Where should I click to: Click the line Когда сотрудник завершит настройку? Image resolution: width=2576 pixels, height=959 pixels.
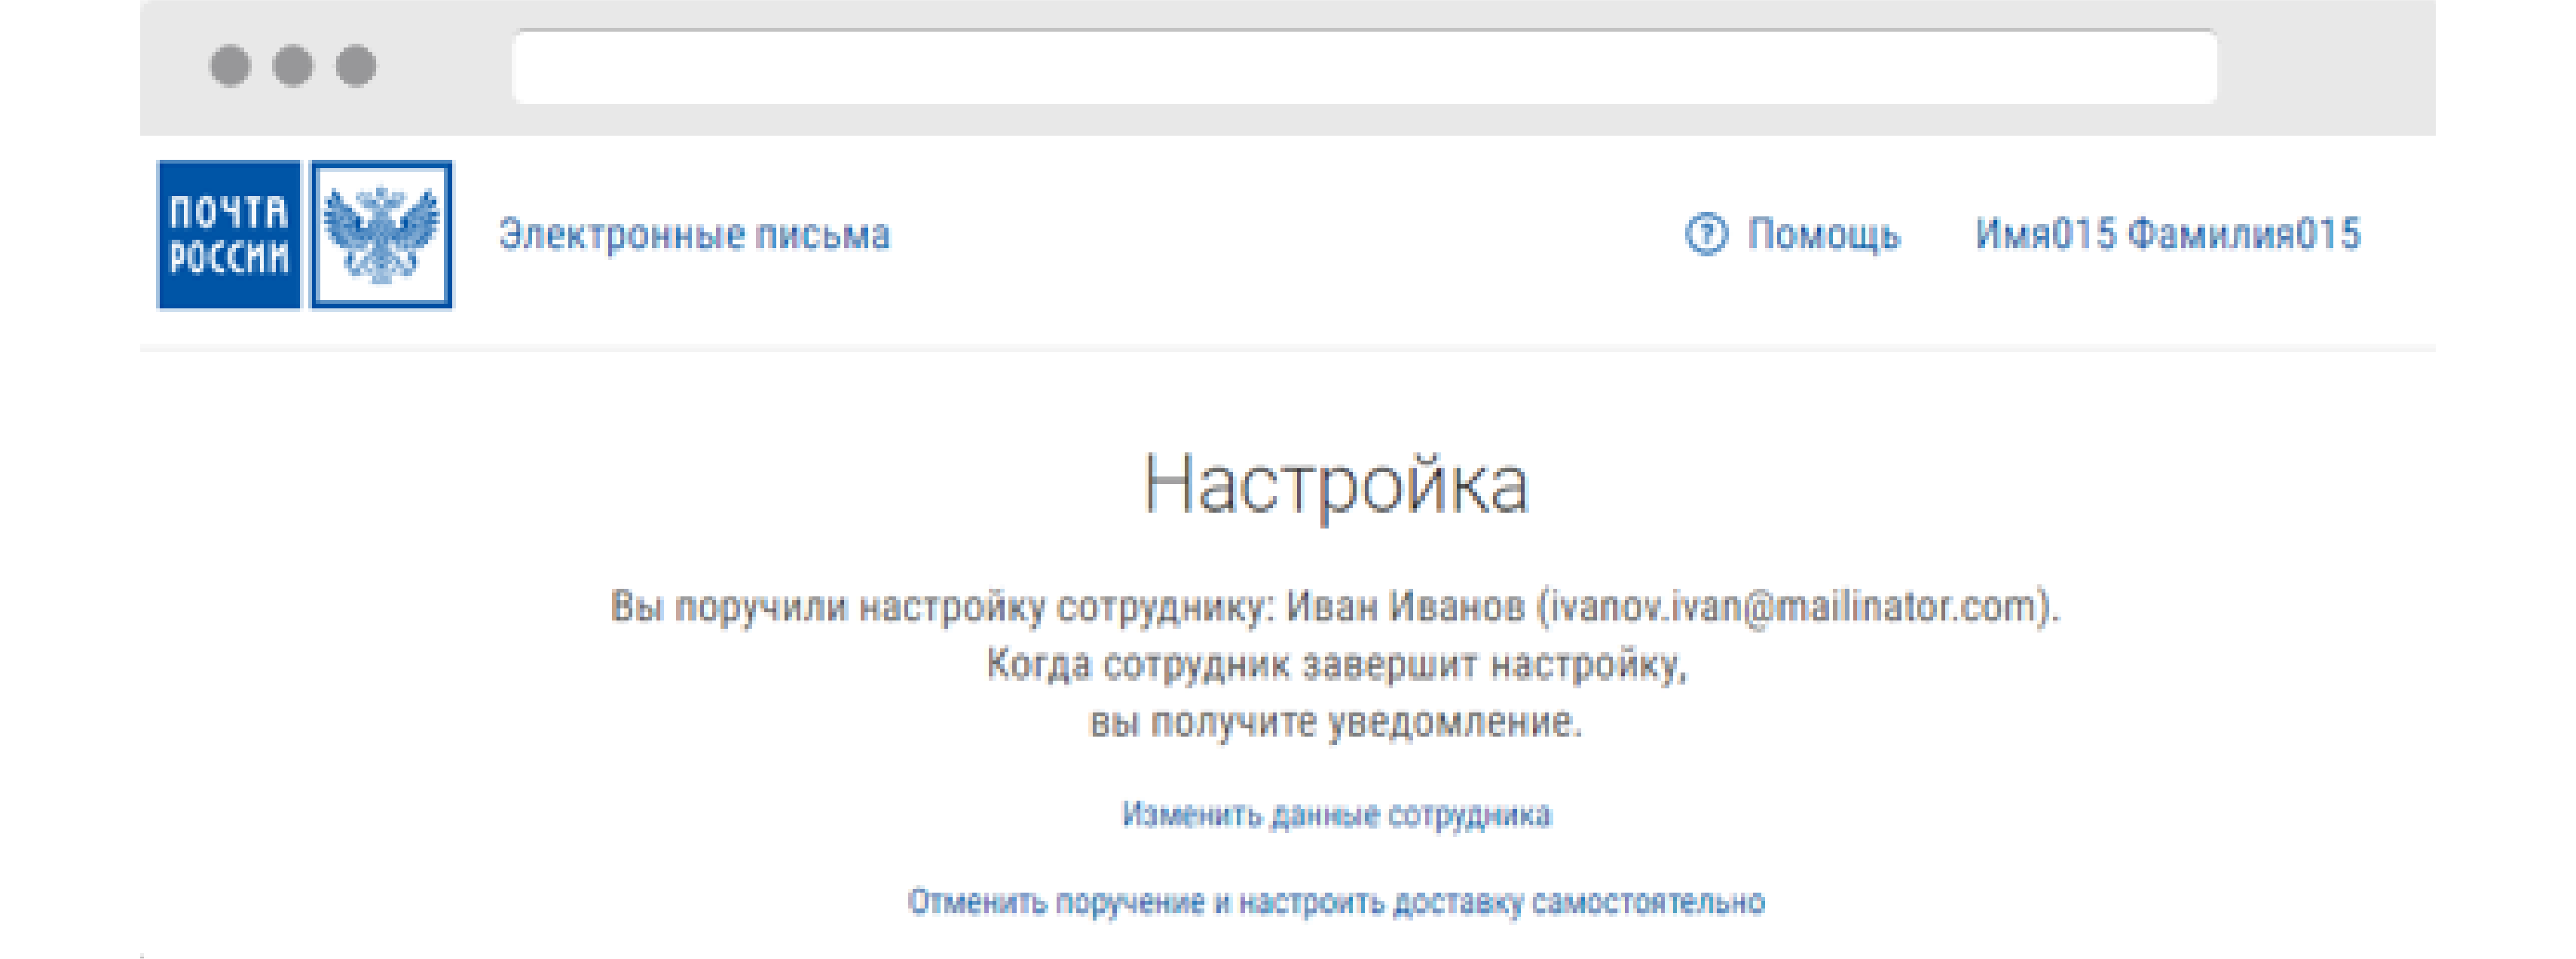point(1336,664)
